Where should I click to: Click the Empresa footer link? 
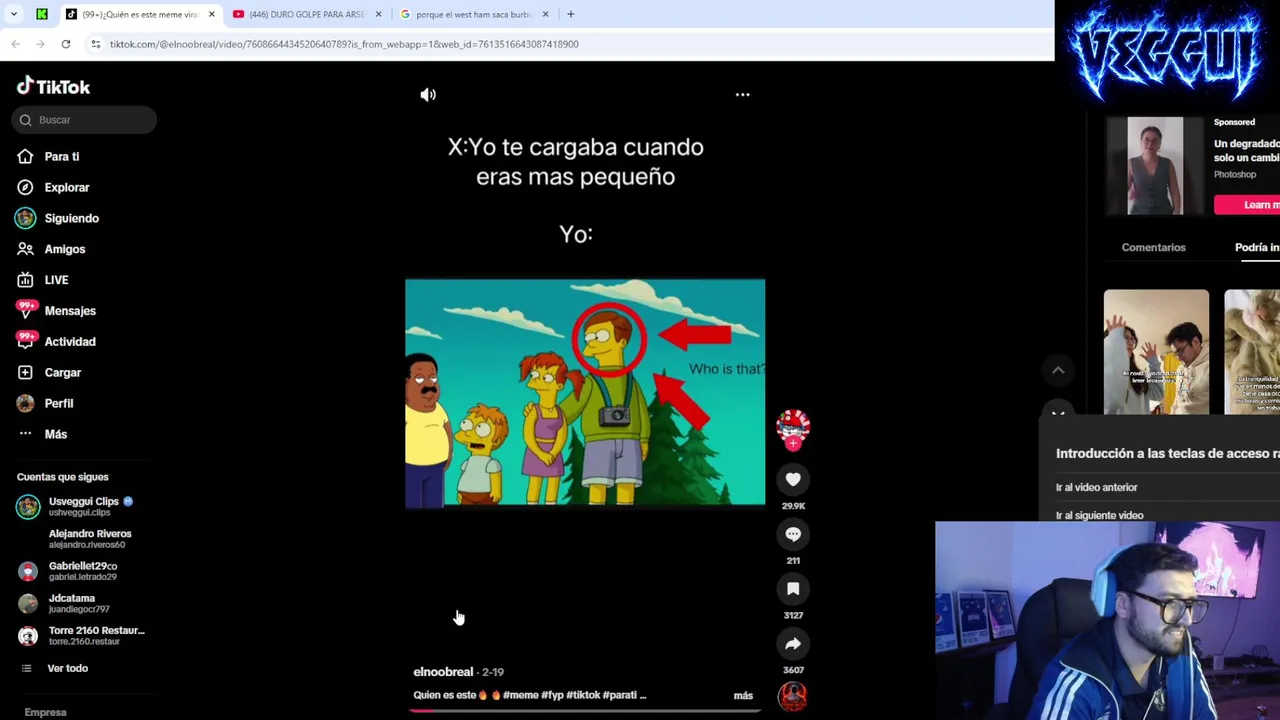click(45, 712)
